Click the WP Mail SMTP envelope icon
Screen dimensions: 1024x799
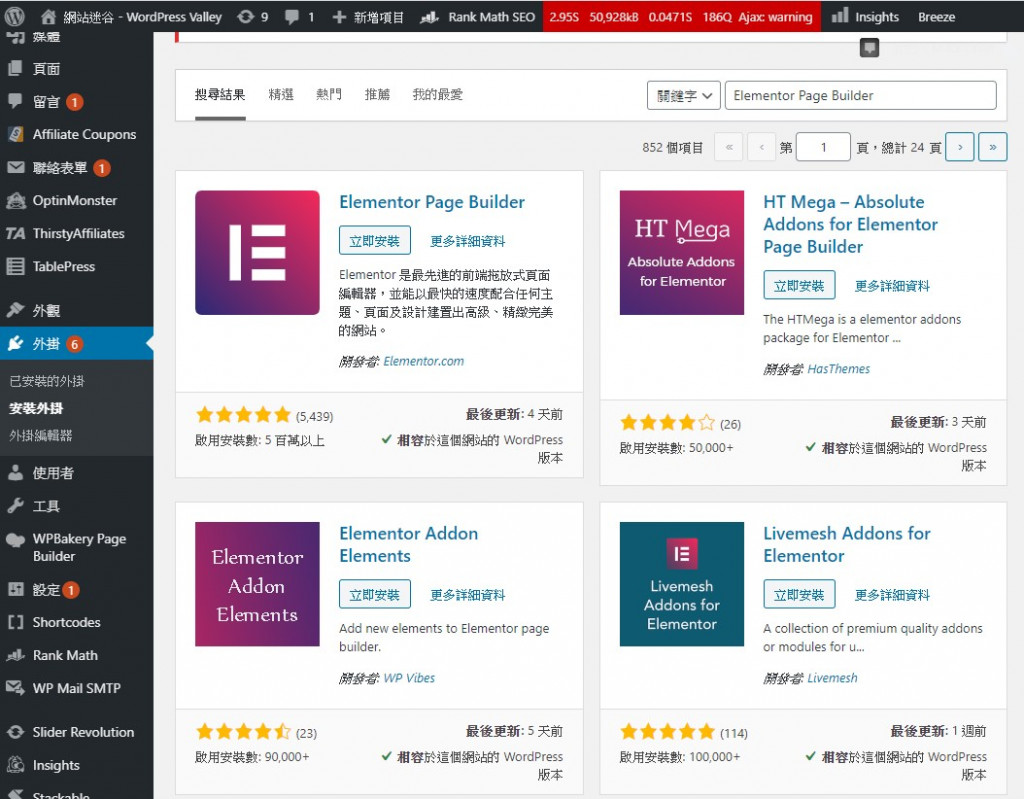(15, 688)
